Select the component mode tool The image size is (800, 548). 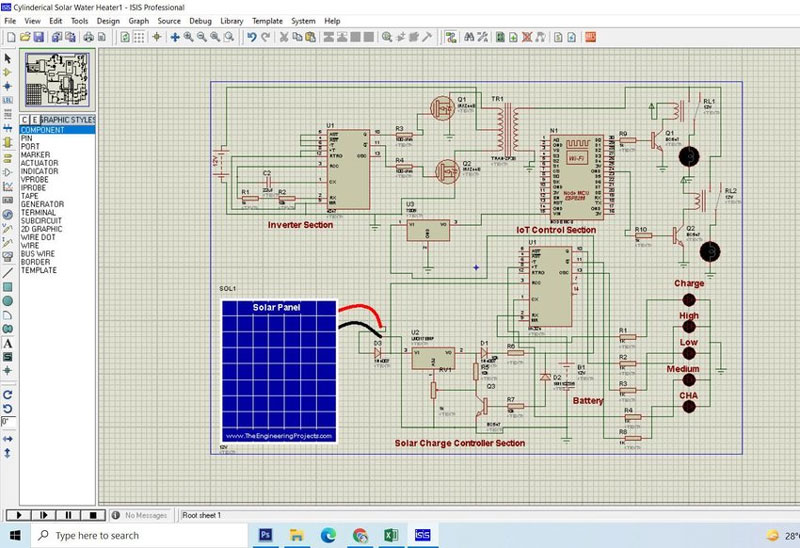[8, 72]
